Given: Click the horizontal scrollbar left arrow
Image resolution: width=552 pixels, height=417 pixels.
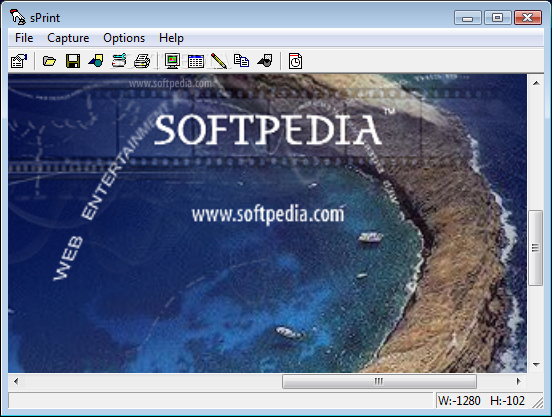Looking at the screenshot, I should pos(16,381).
